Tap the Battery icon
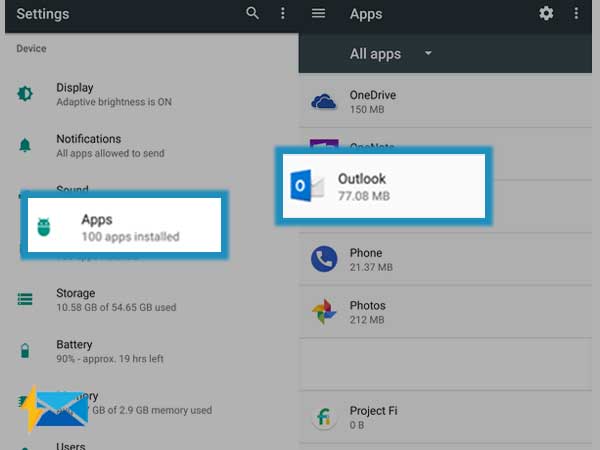 click(x=25, y=351)
